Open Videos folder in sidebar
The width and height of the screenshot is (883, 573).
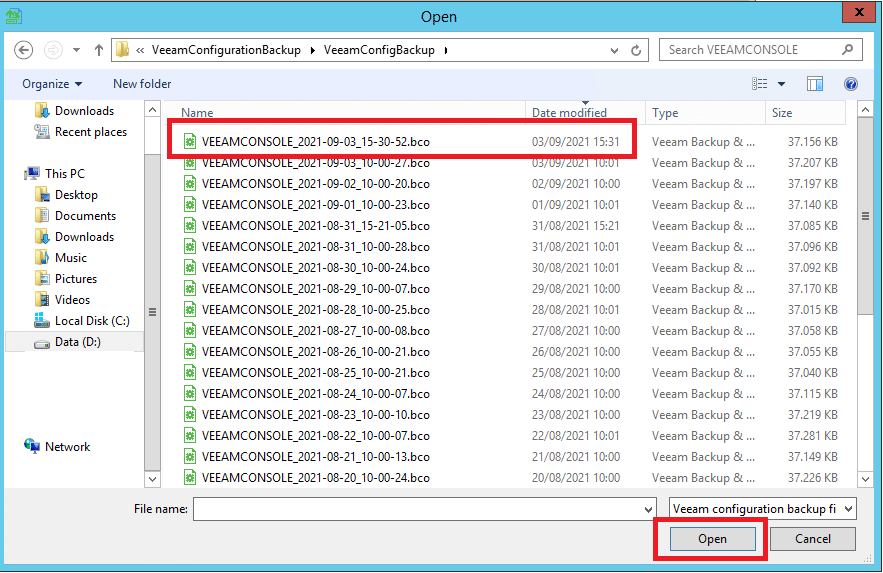tap(72, 299)
